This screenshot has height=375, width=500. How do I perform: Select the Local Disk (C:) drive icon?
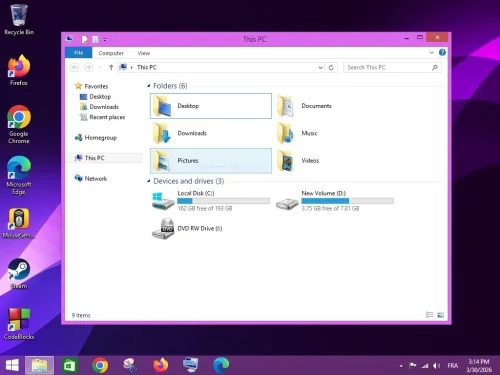(x=163, y=201)
